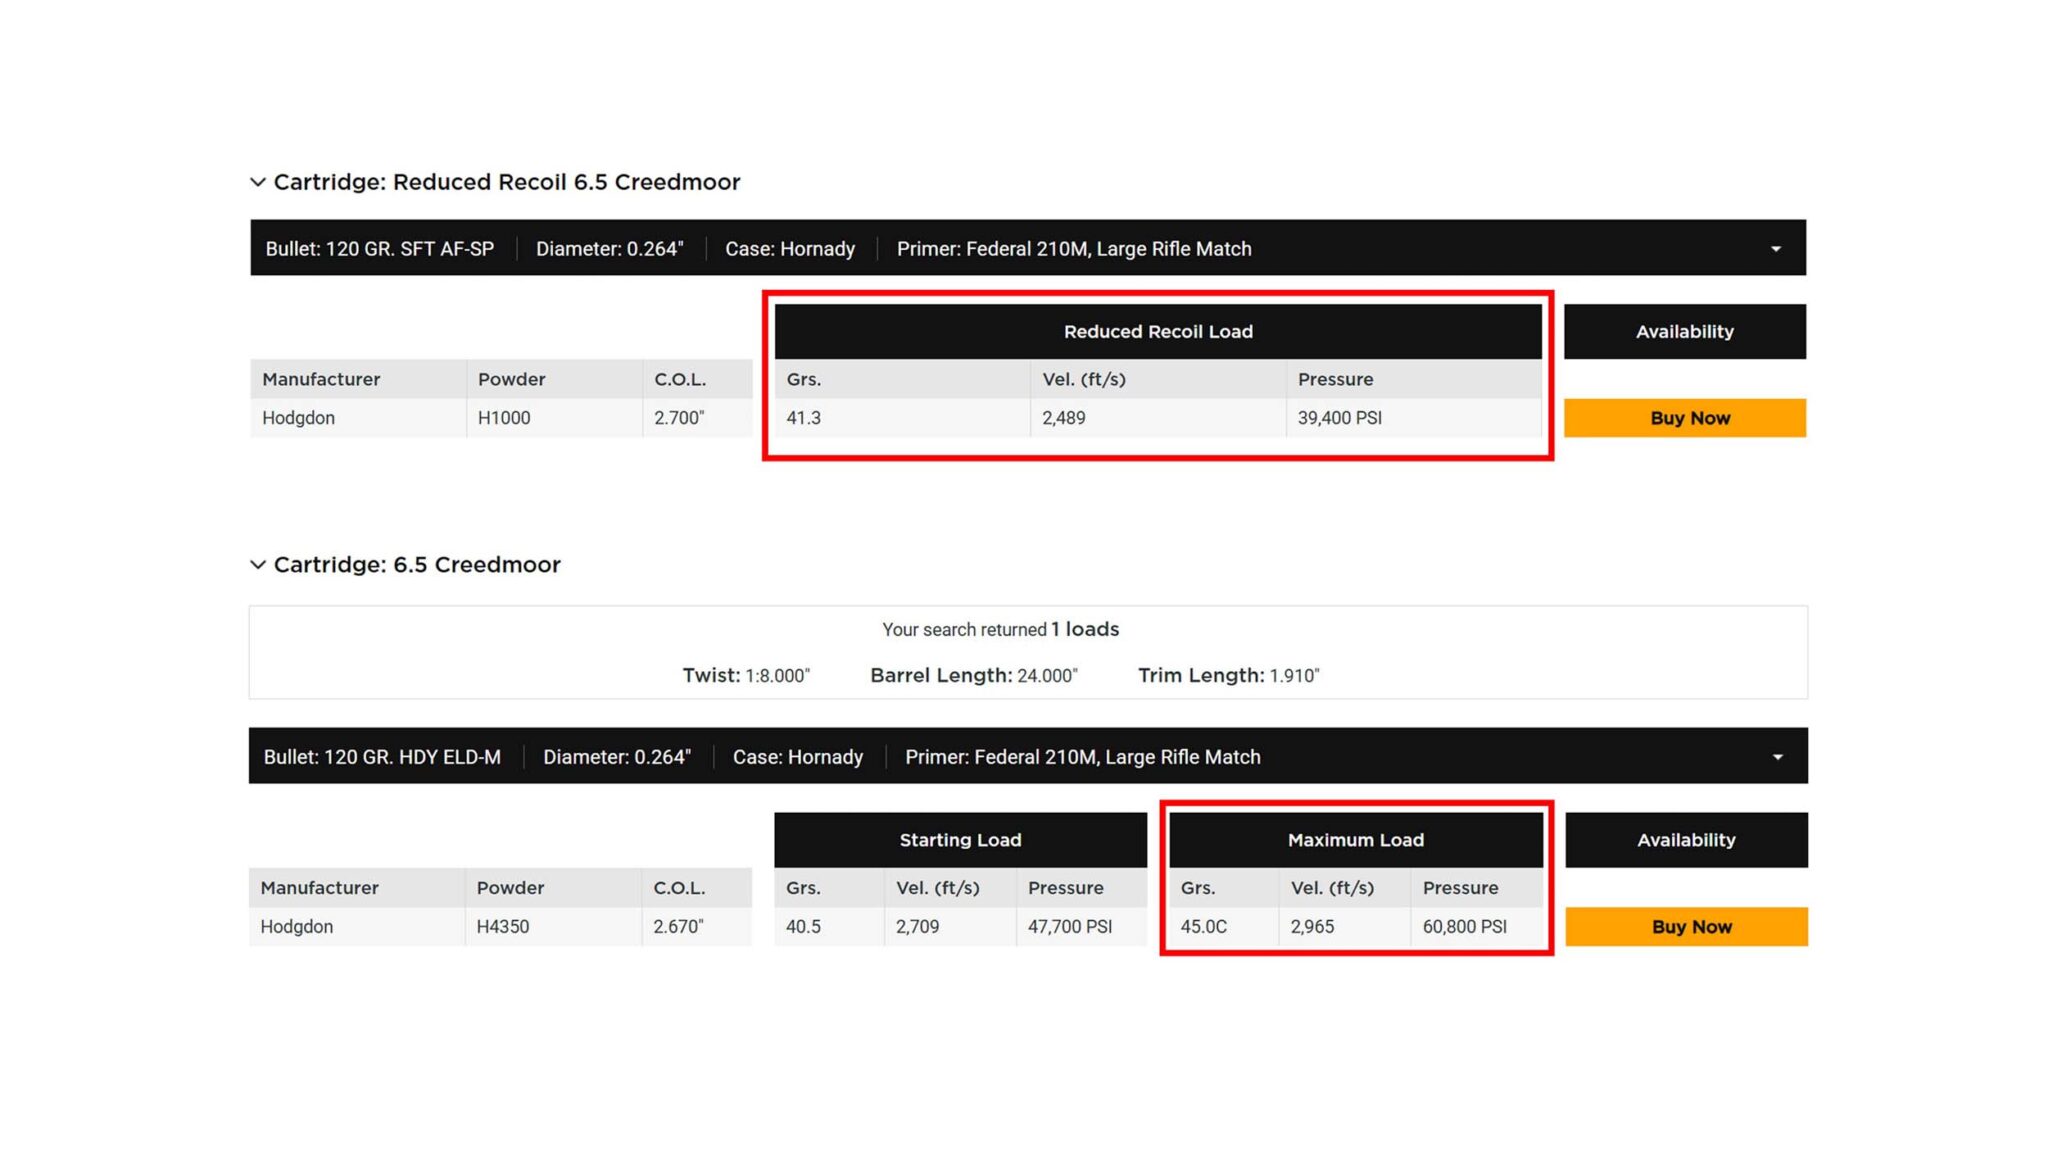Click the 39,400 PSI pressure value
Screen dimensions: 2048x1152
1339,418
